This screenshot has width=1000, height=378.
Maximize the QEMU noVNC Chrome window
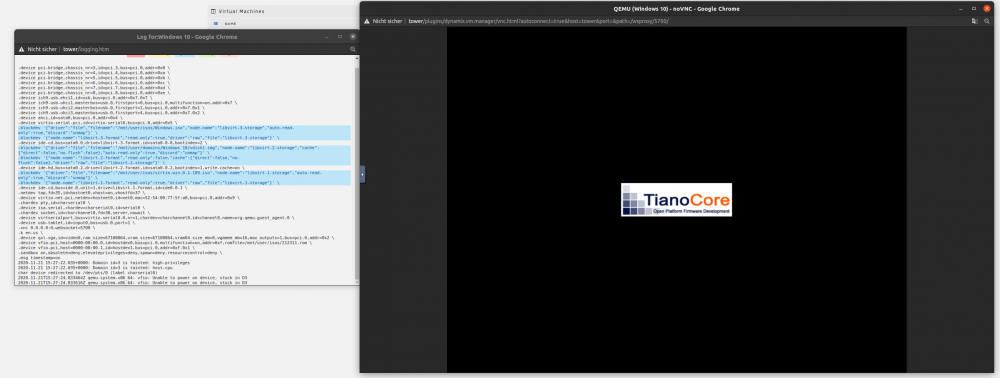tap(974, 8)
